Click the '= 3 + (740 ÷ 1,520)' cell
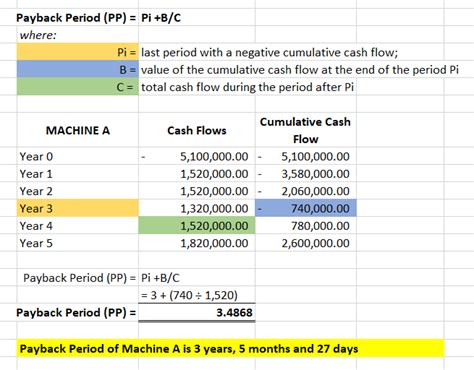The height and width of the screenshot is (370, 474). pos(197,295)
